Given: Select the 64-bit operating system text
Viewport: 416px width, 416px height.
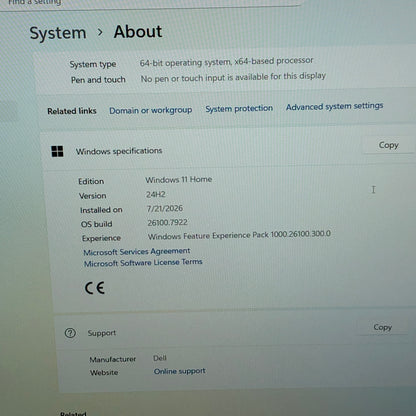Looking at the screenshot, I should [226, 62].
